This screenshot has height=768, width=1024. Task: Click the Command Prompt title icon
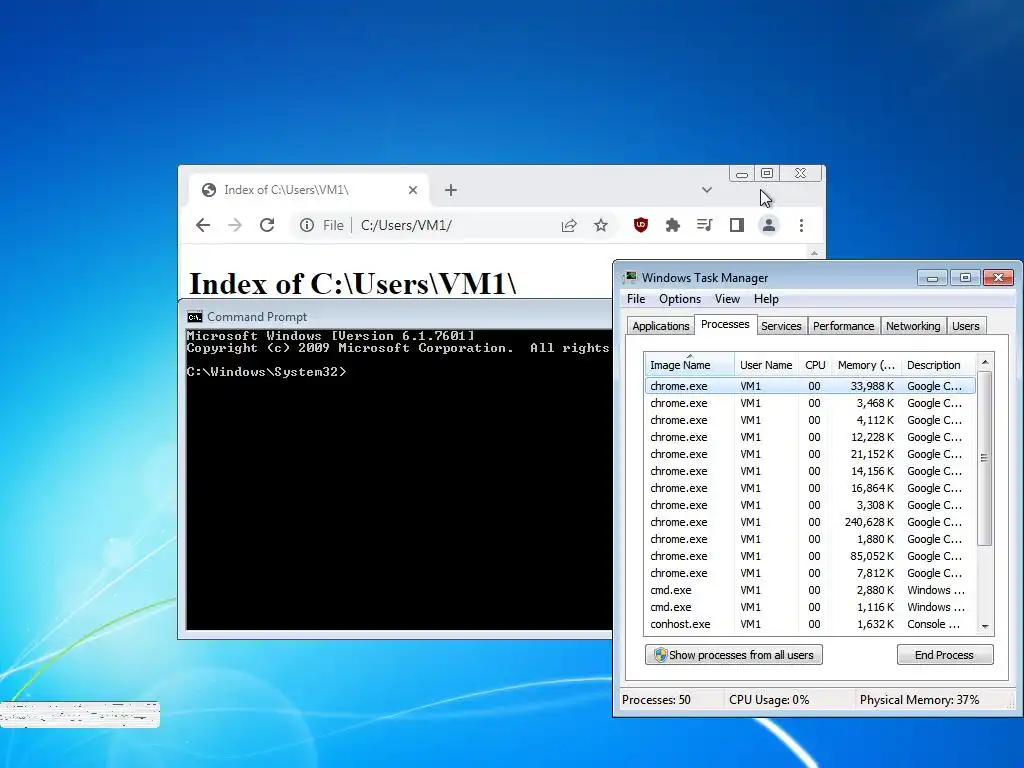coord(195,317)
